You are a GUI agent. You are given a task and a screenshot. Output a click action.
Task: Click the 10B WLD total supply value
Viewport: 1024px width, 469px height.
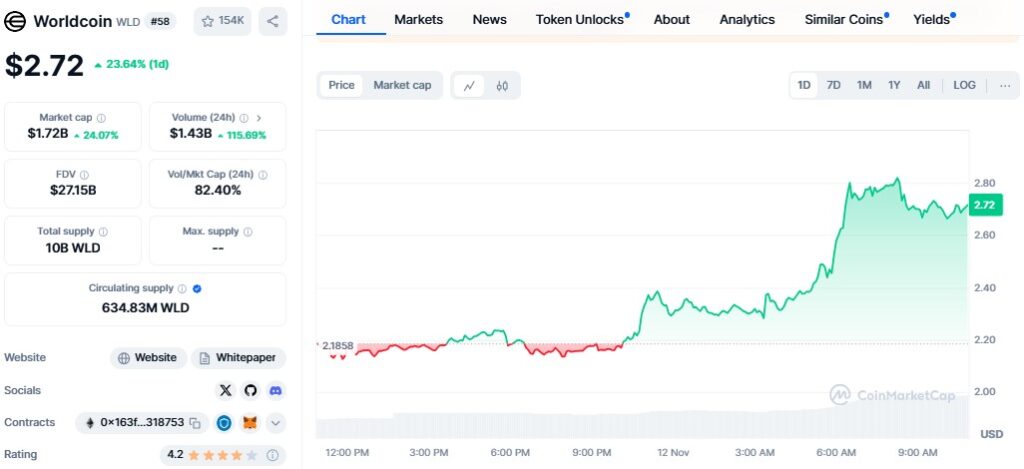point(72,248)
